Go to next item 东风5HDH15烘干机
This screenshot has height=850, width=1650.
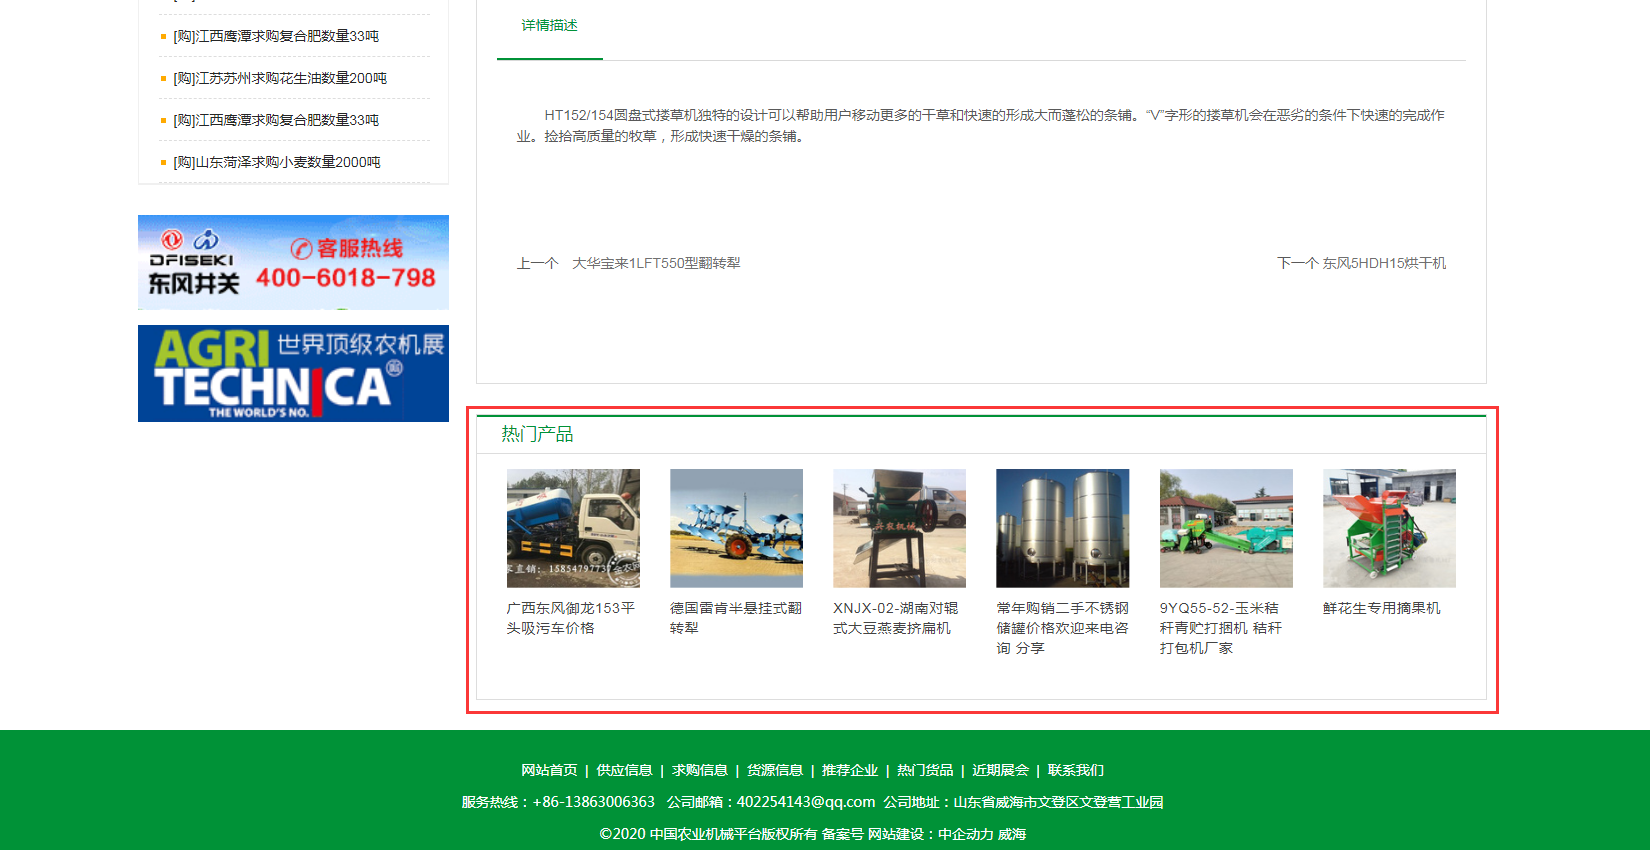pyautogui.click(x=1384, y=263)
